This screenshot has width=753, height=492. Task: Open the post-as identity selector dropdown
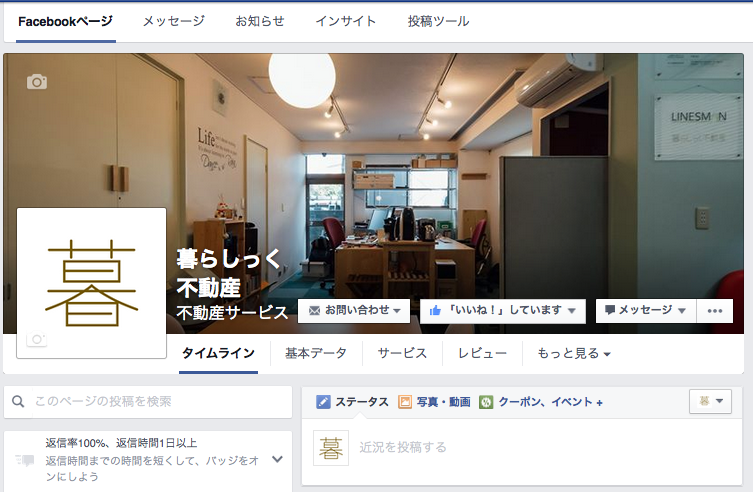pyautogui.click(x=710, y=401)
